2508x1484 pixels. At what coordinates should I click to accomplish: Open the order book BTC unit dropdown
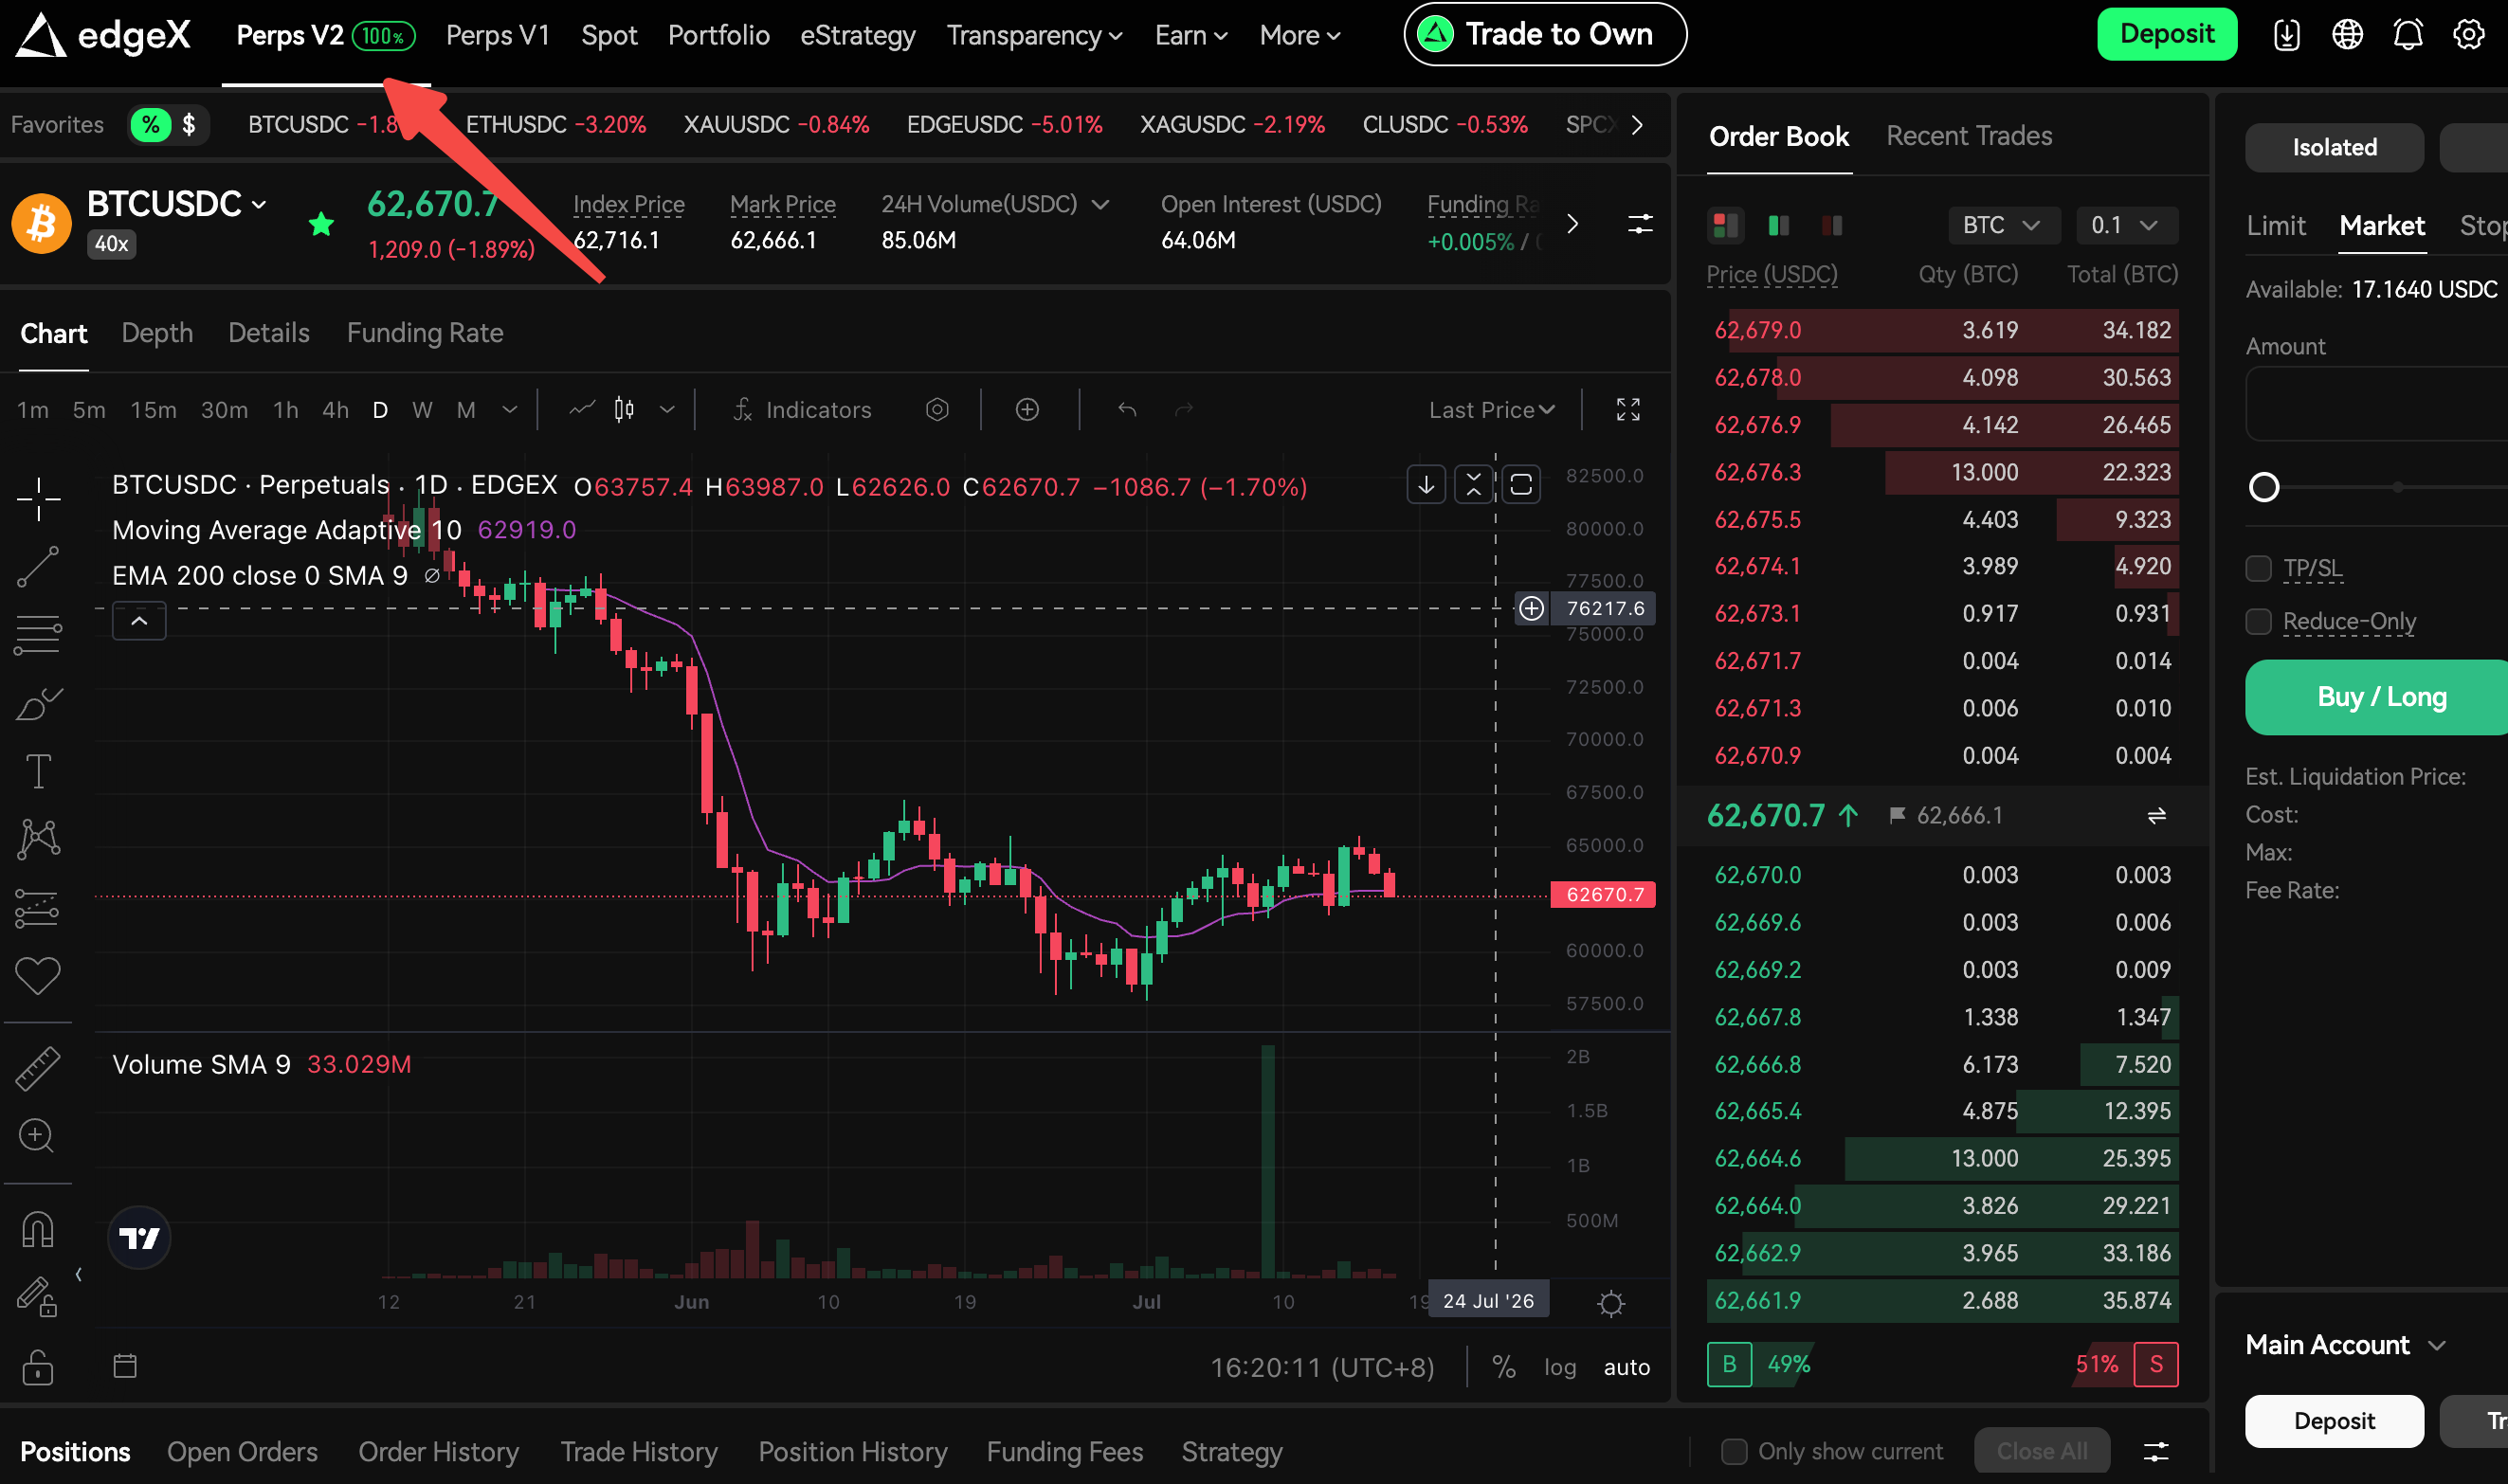pos(2003,225)
